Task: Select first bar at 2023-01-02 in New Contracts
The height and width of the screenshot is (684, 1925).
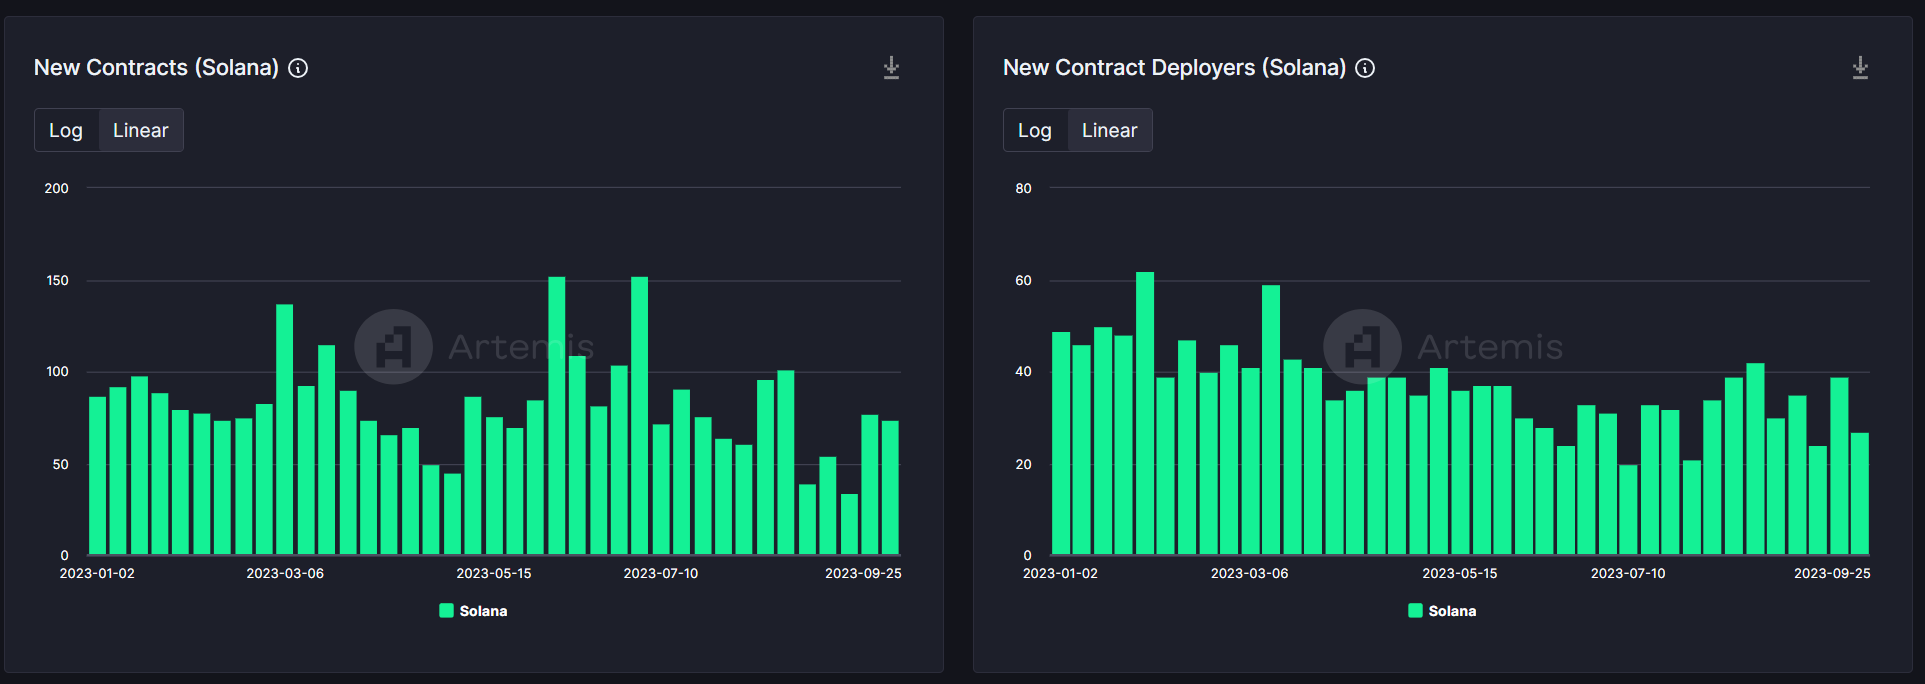Action: [x=97, y=476]
